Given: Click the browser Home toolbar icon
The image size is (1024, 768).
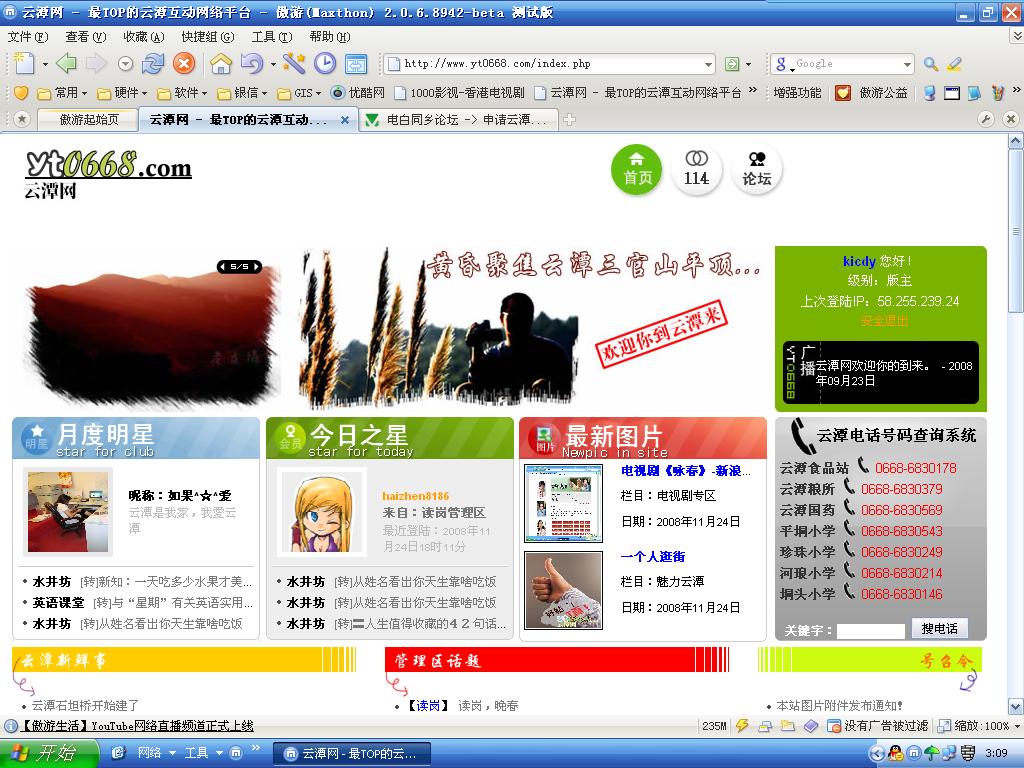Looking at the screenshot, I should coord(221,64).
